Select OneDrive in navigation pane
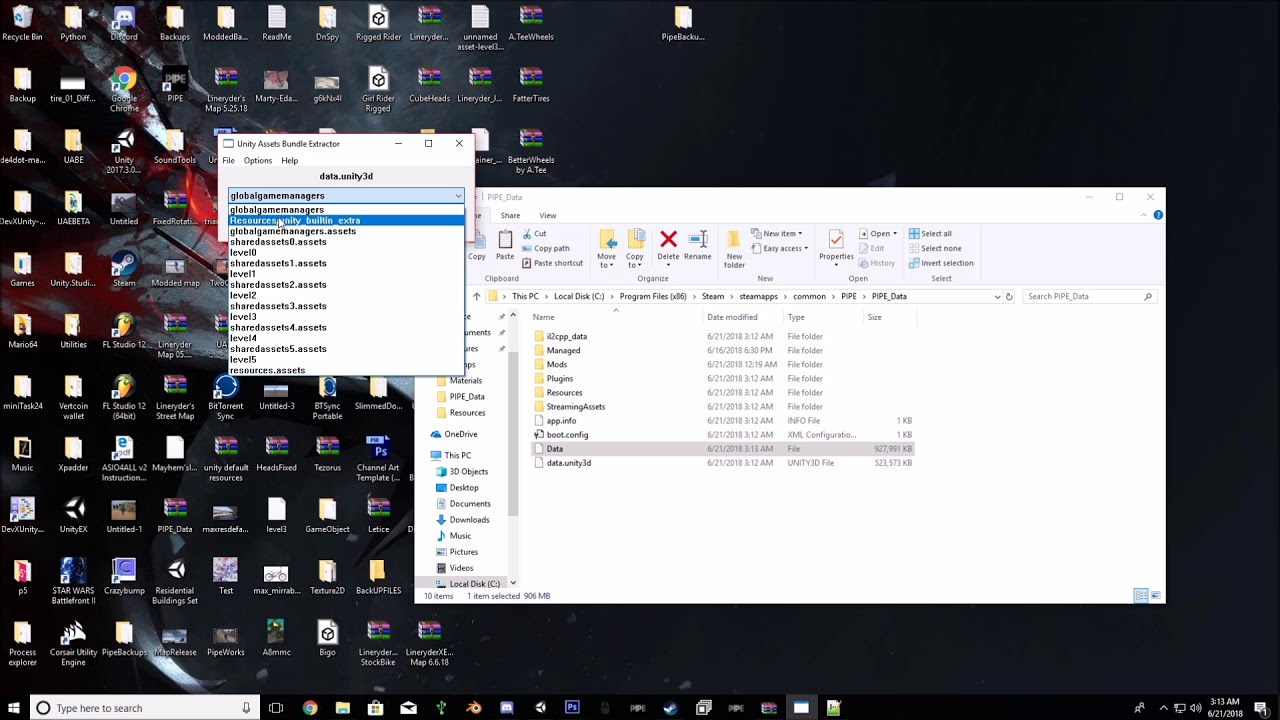This screenshot has width=1280, height=720. [x=461, y=434]
